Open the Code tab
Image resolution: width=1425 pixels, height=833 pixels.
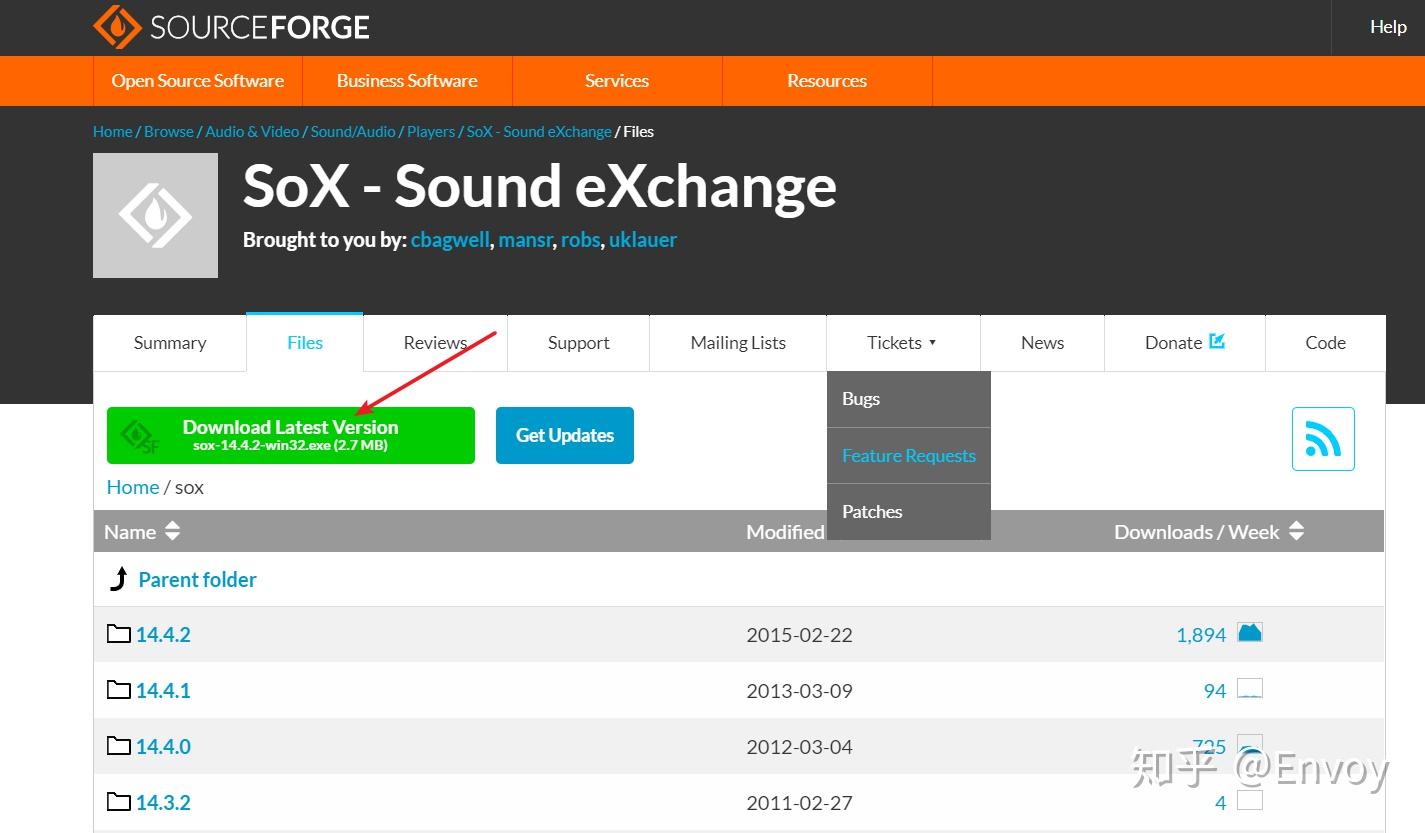[1326, 343]
